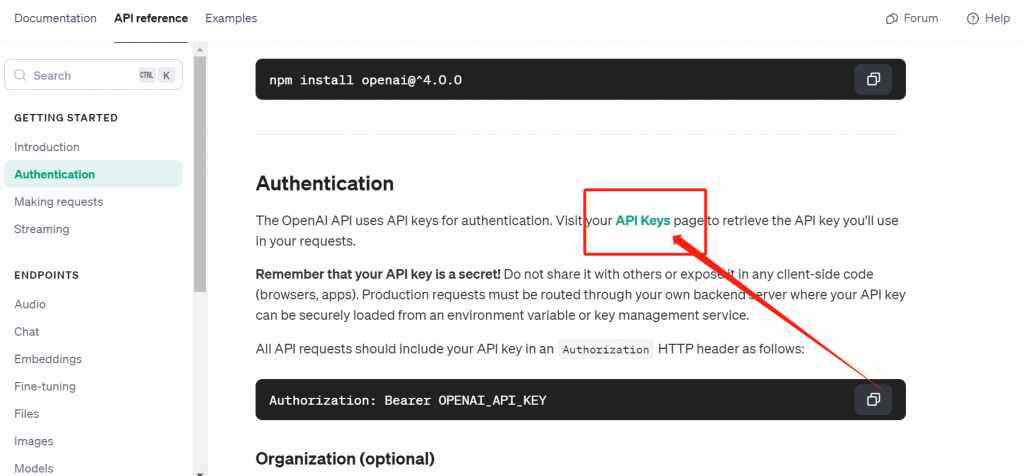Click the Forum speech bubble icon
The image size is (1024, 476).
pyautogui.click(x=891, y=18)
